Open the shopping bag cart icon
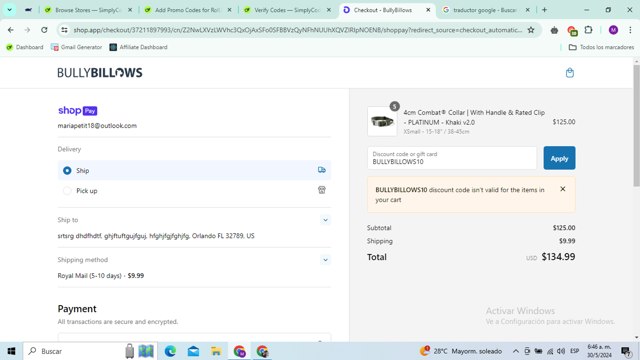 tap(569, 73)
